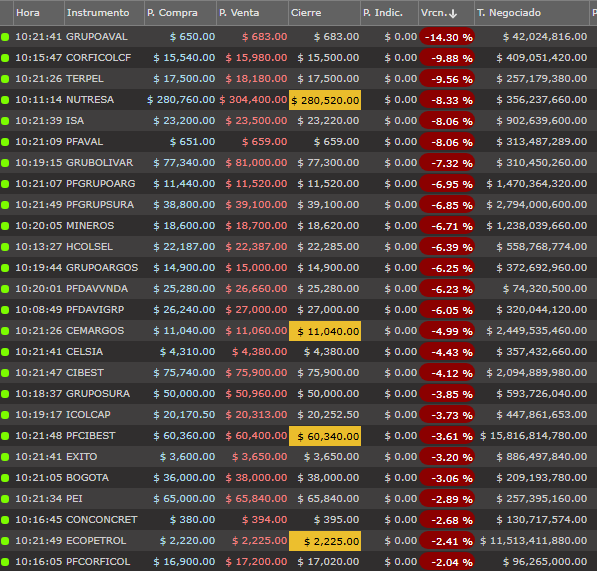Click ECOPETROL highlighted close price $ 2,225.00
Screen dimensions: 597x571
point(325,541)
